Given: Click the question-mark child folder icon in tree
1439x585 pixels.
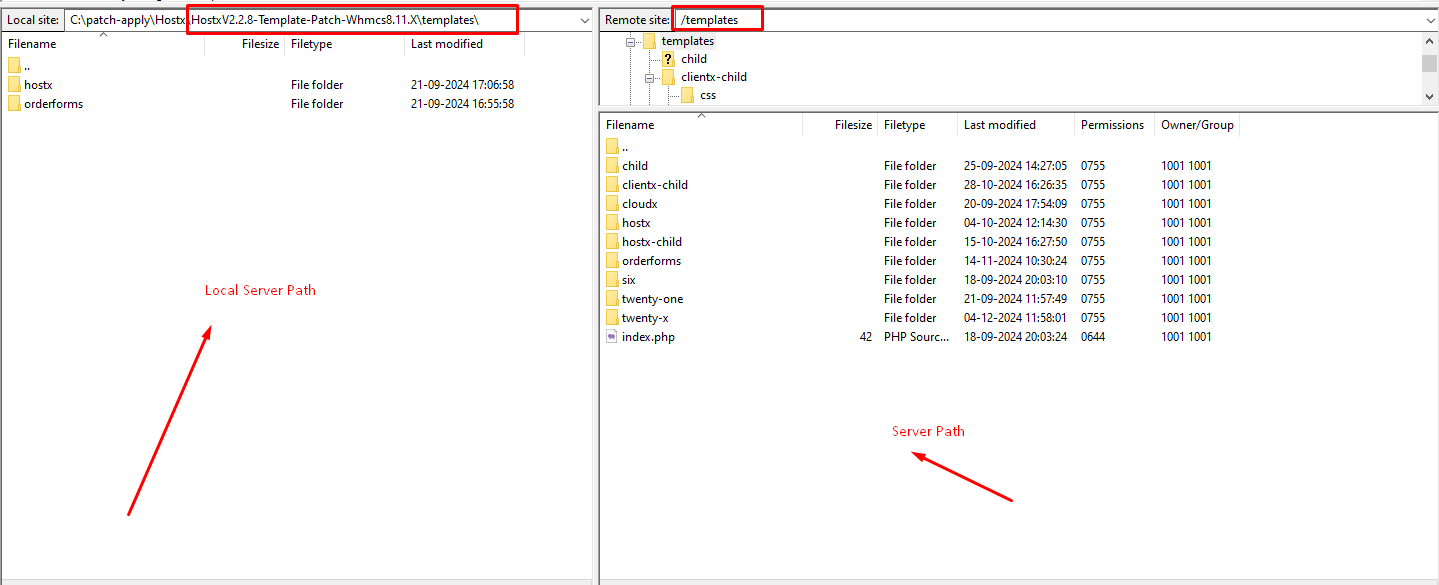Looking at the screenshot, I should (668, 59).
